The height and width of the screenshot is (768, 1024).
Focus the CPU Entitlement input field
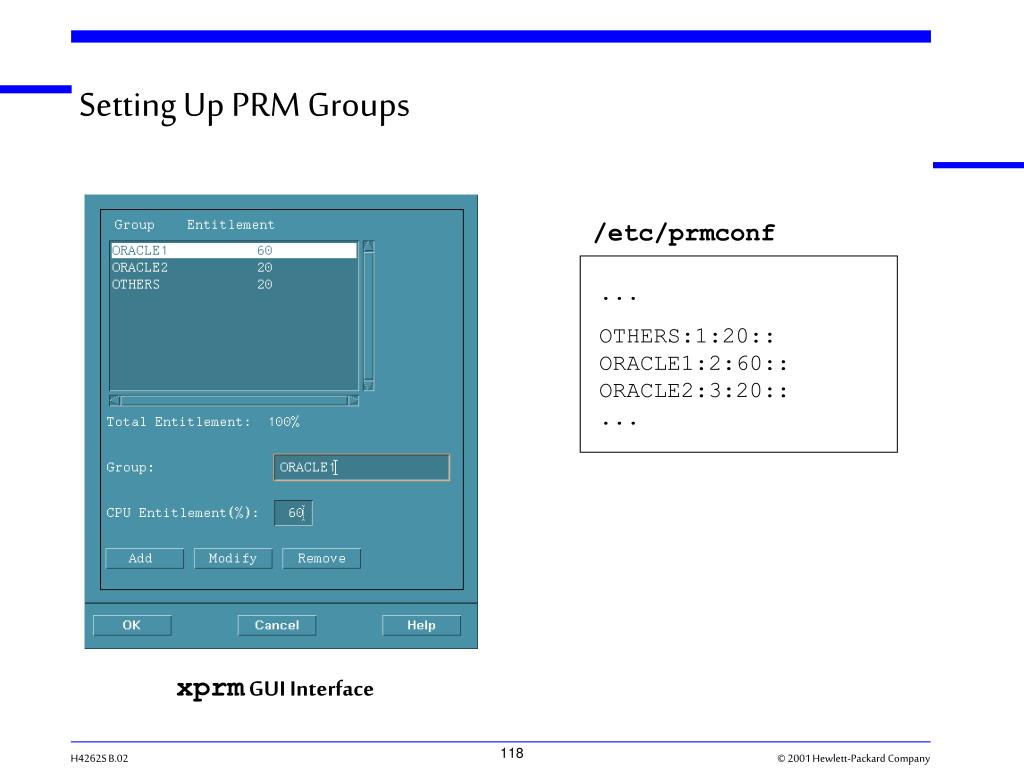(x=293, y=513)
